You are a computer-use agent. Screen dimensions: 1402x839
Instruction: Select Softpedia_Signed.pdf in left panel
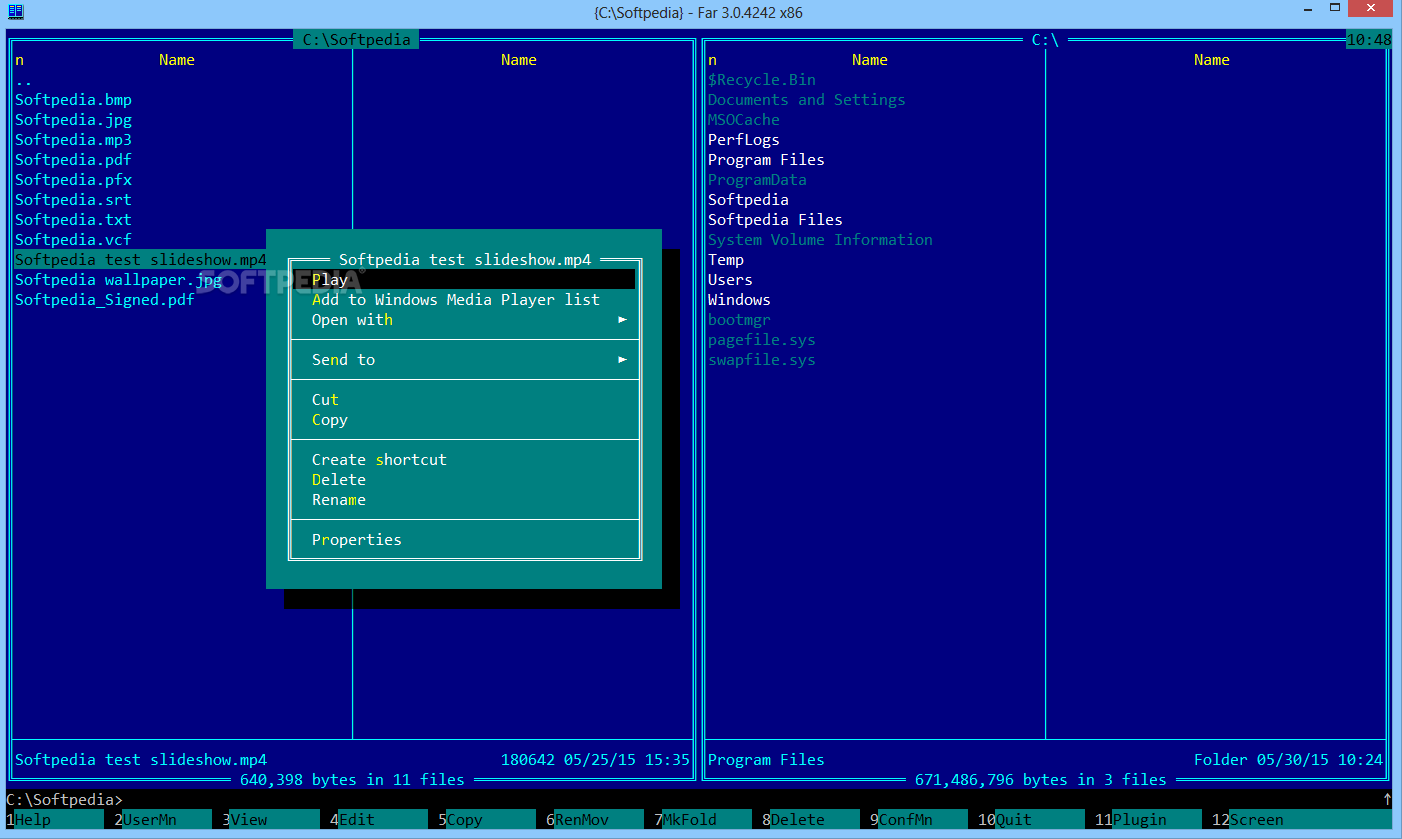[105, 300]
